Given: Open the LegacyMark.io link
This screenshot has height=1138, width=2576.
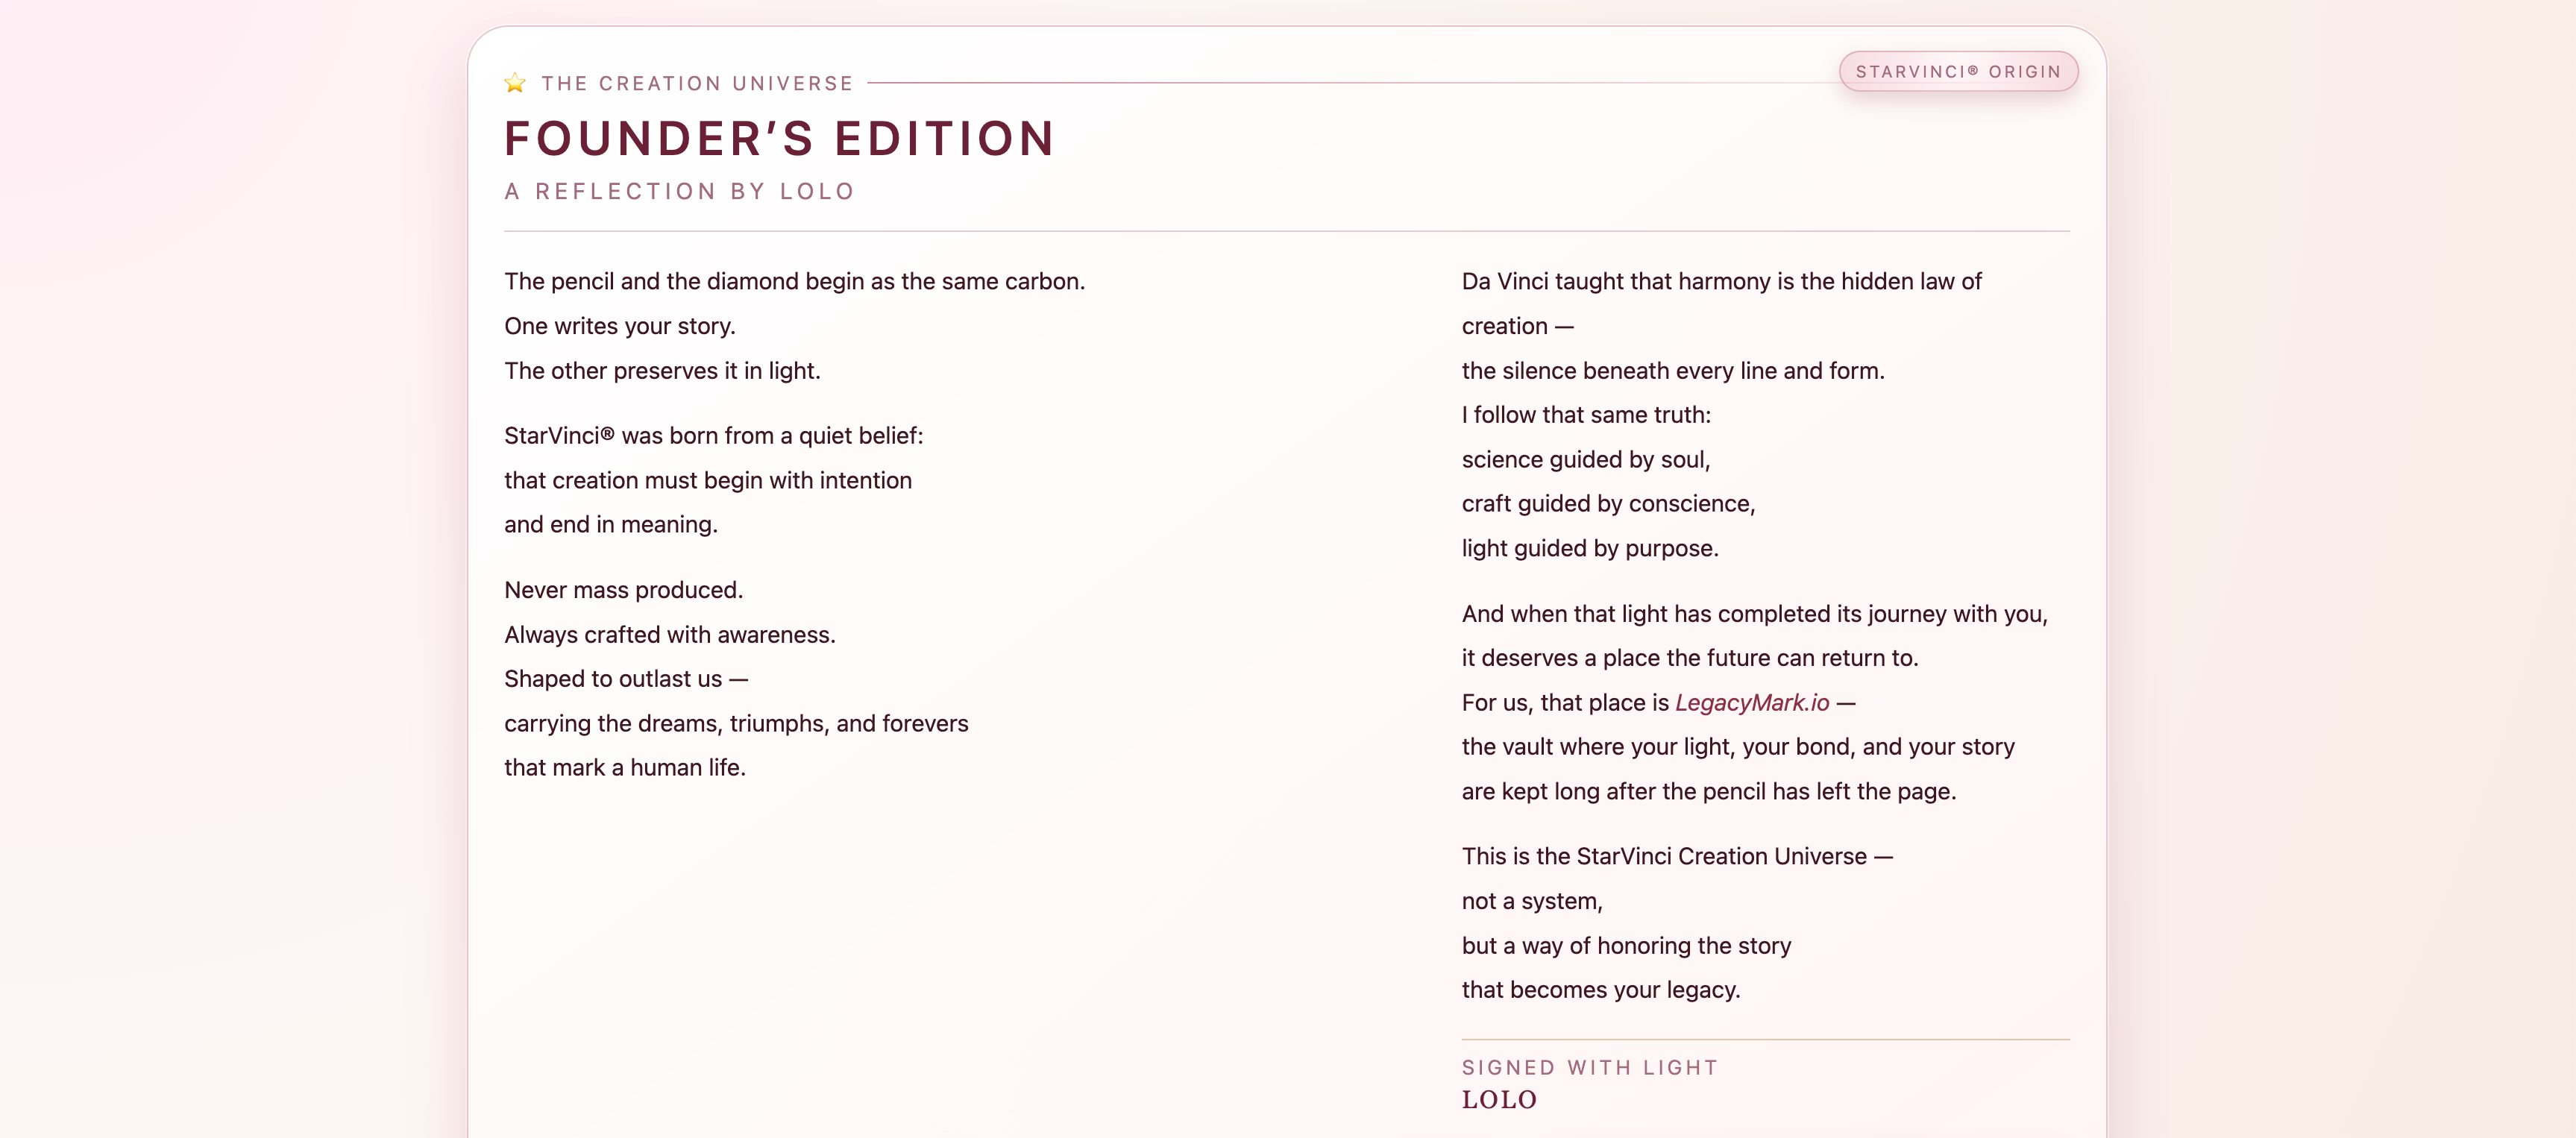Looking at the screenshot, I should [1751, 703].
